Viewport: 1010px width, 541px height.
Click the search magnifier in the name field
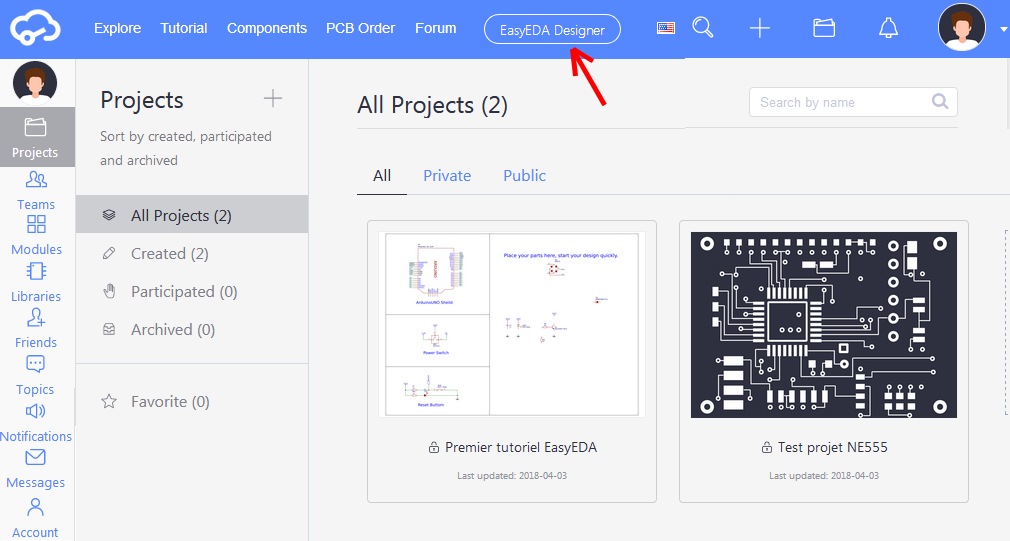click(940, 101)
